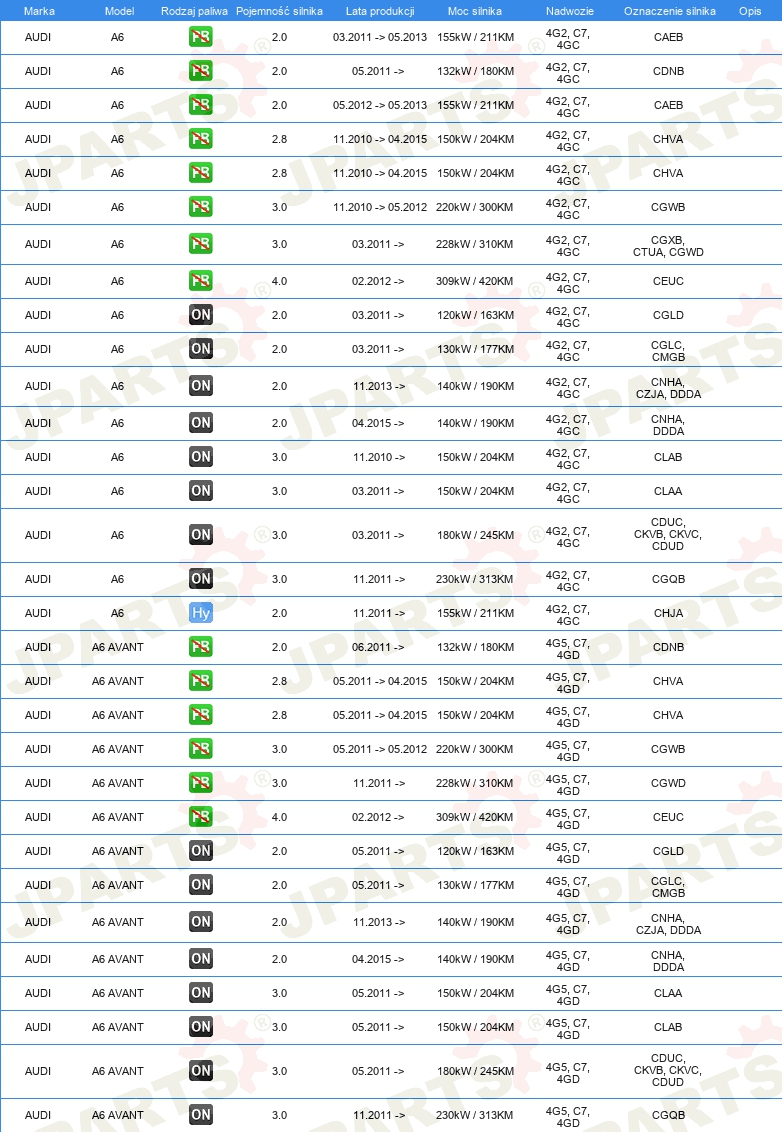Click diesel ON icon in A6 CLAB row
The width and height of the screenshot is (782, 1132).
pos(201,457)
